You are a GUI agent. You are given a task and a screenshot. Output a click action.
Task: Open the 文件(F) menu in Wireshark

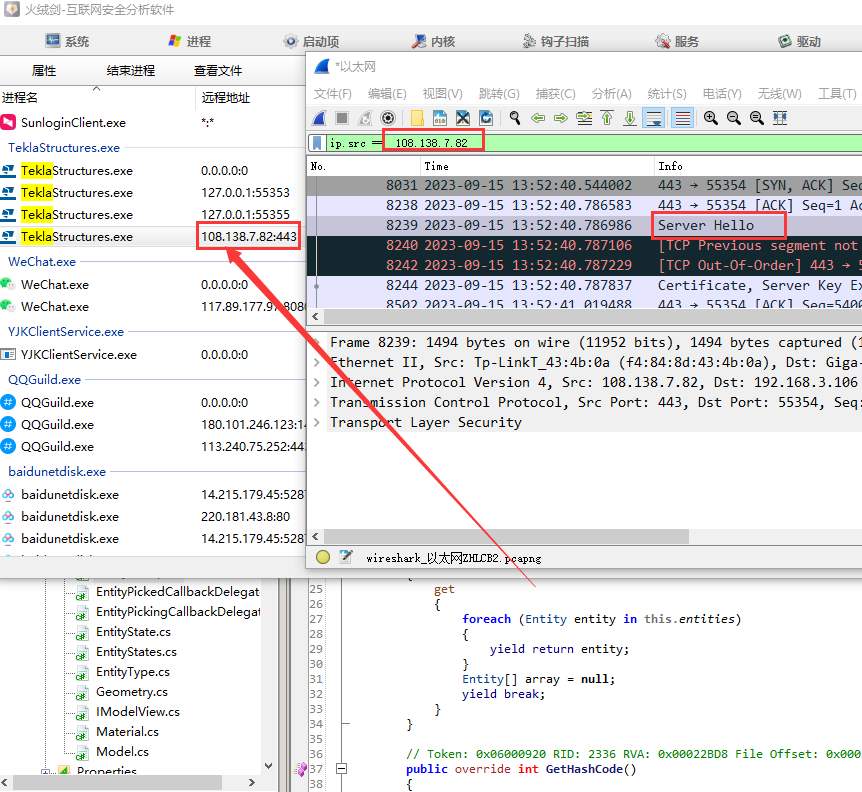[x=333, y=94]
